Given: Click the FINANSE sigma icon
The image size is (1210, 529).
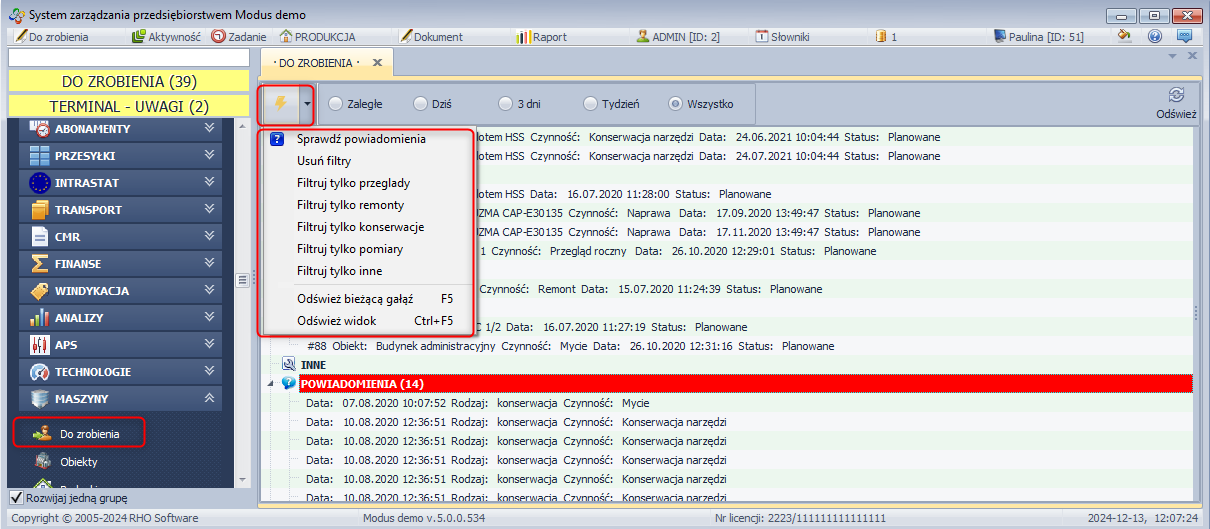Looking at the screenshot, I should tap(40, 264).
